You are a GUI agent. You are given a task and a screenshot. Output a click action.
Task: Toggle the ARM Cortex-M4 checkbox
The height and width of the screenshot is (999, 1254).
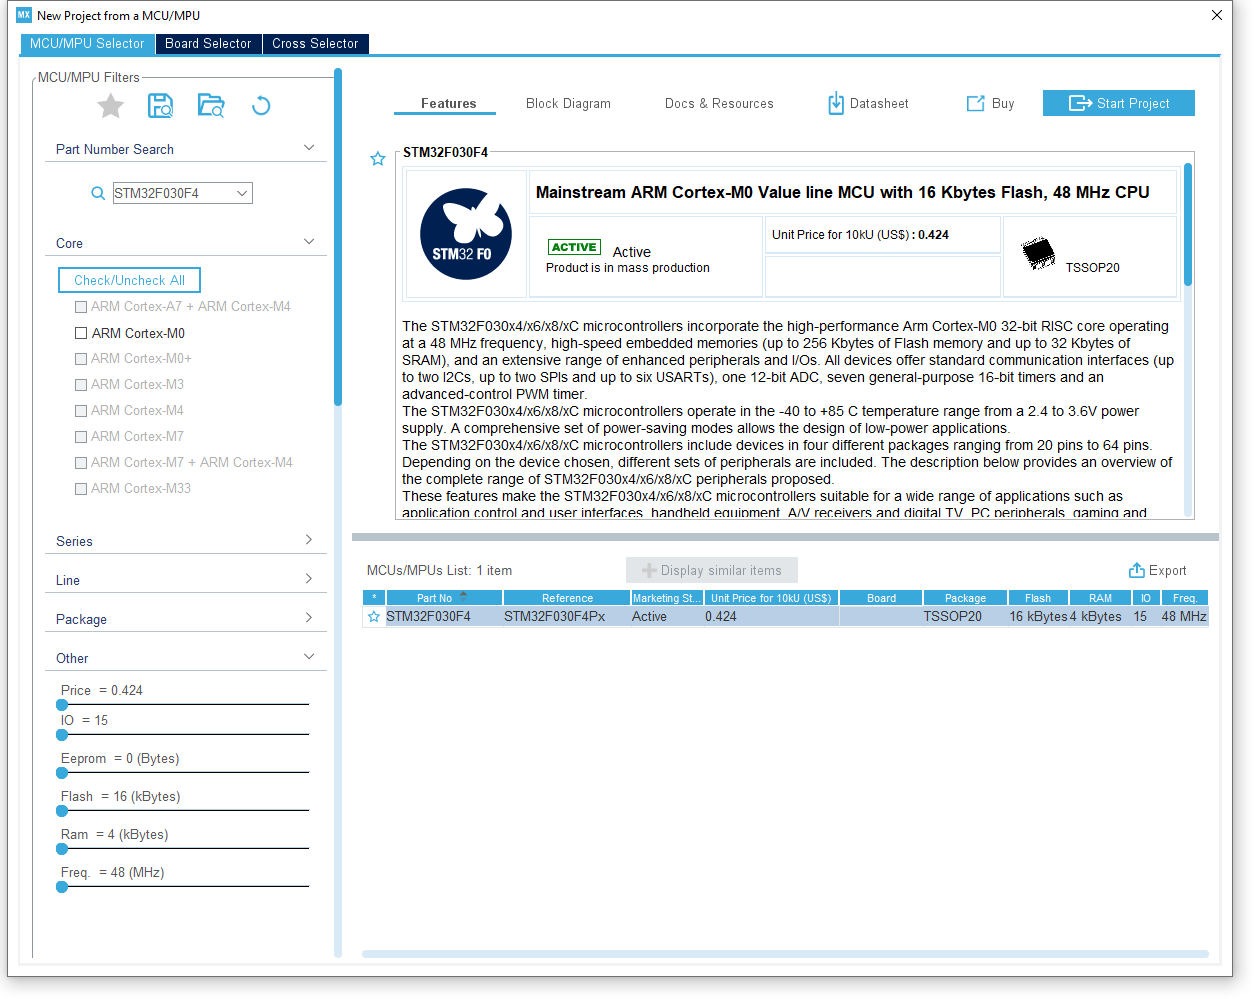tap(81, 411)
